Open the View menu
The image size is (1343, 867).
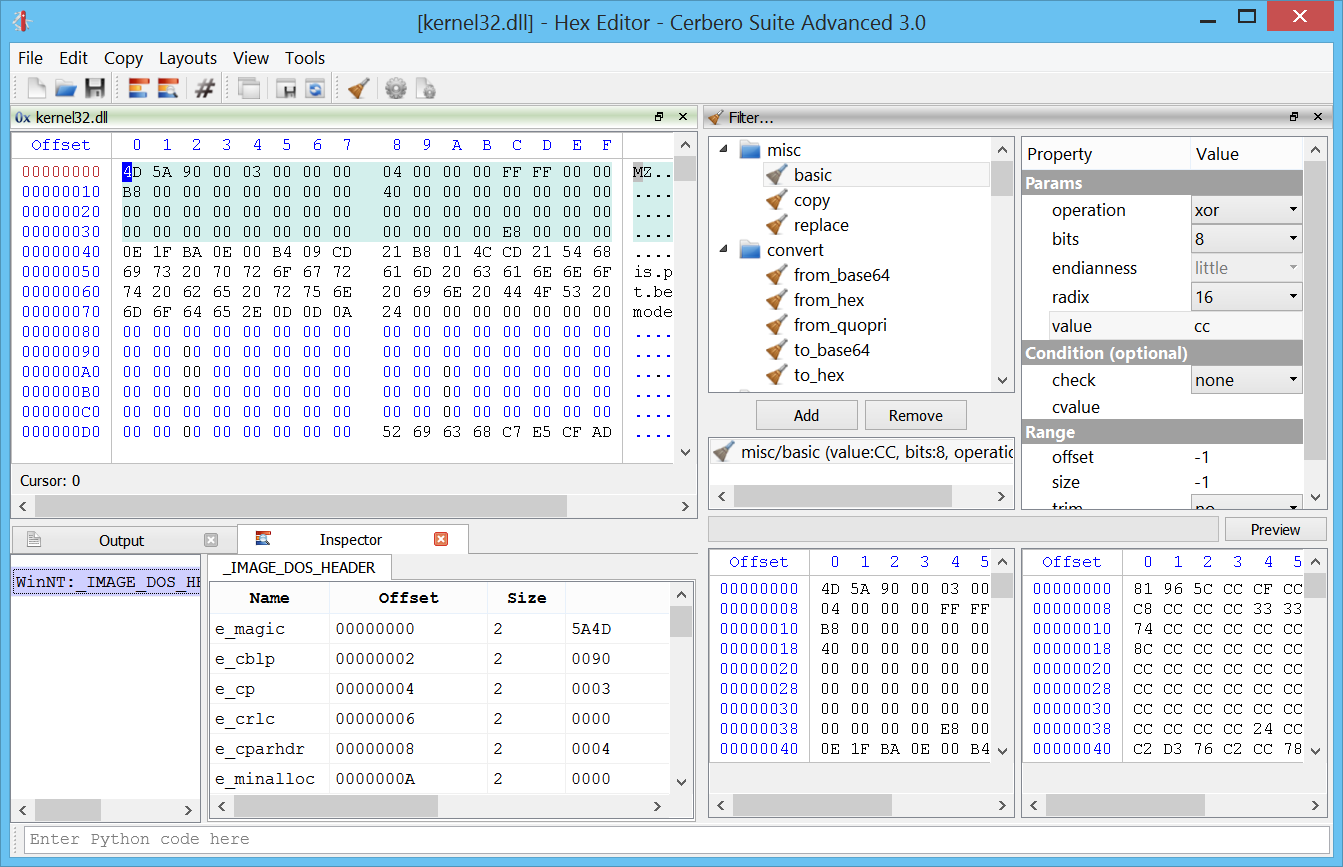[251, 58]
